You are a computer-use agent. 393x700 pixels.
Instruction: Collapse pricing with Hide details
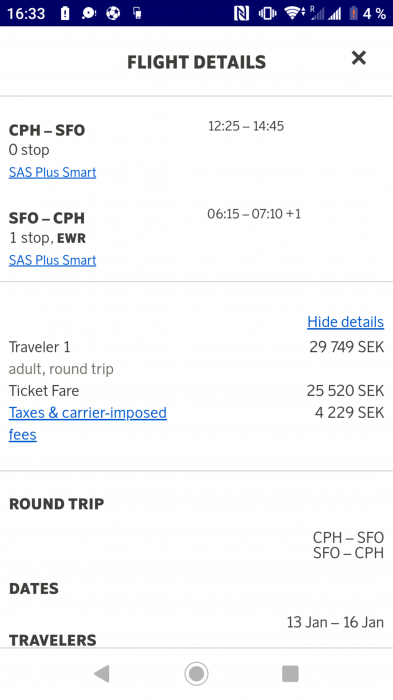[345, 322]
